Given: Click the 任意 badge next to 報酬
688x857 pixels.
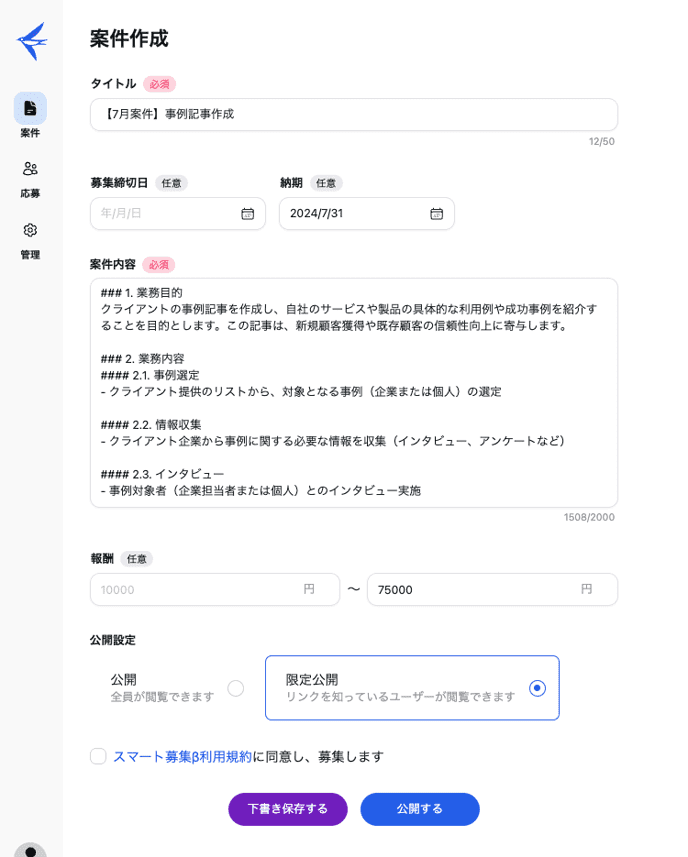Looking at the screenshot, I should 137,559.
